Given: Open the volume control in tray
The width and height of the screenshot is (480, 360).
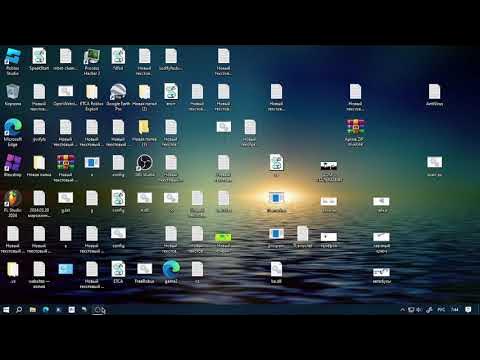Looking at the screenshot, I should click(x=419, y=310).
